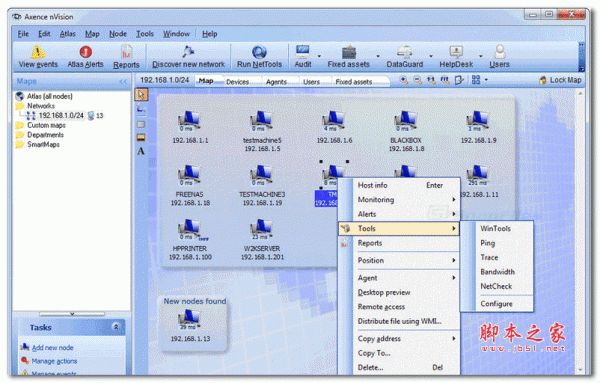
Task: Open the Audit dropdown arrow
Action: click(x=319, y=56)
